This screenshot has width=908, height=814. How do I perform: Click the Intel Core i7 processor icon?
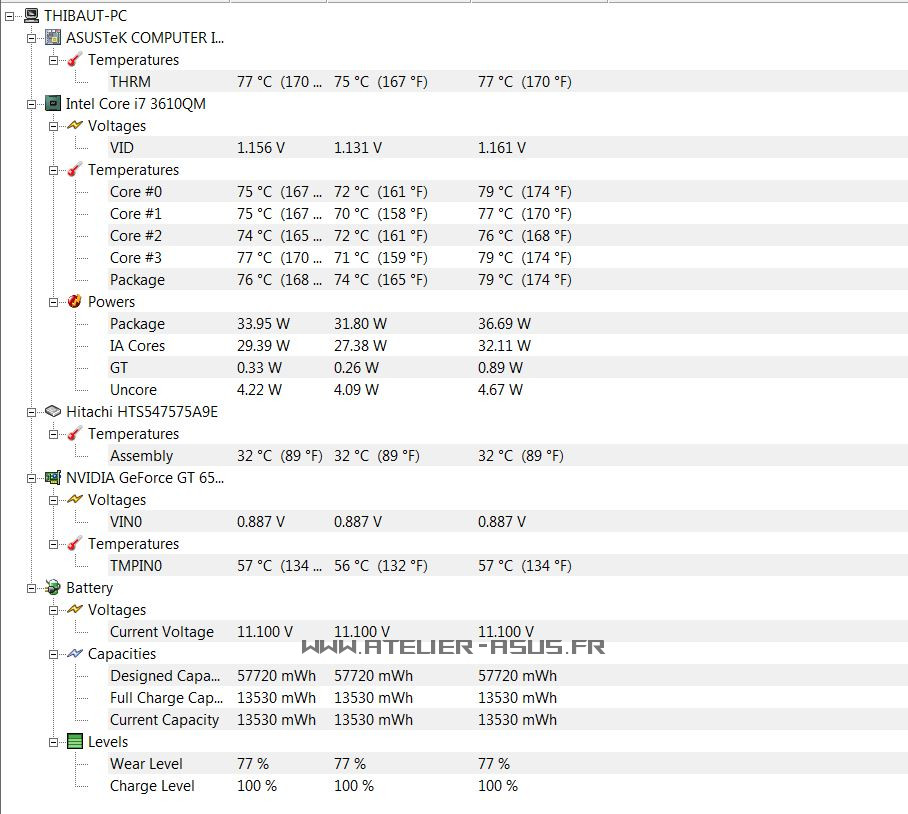[x=53, y=104]
